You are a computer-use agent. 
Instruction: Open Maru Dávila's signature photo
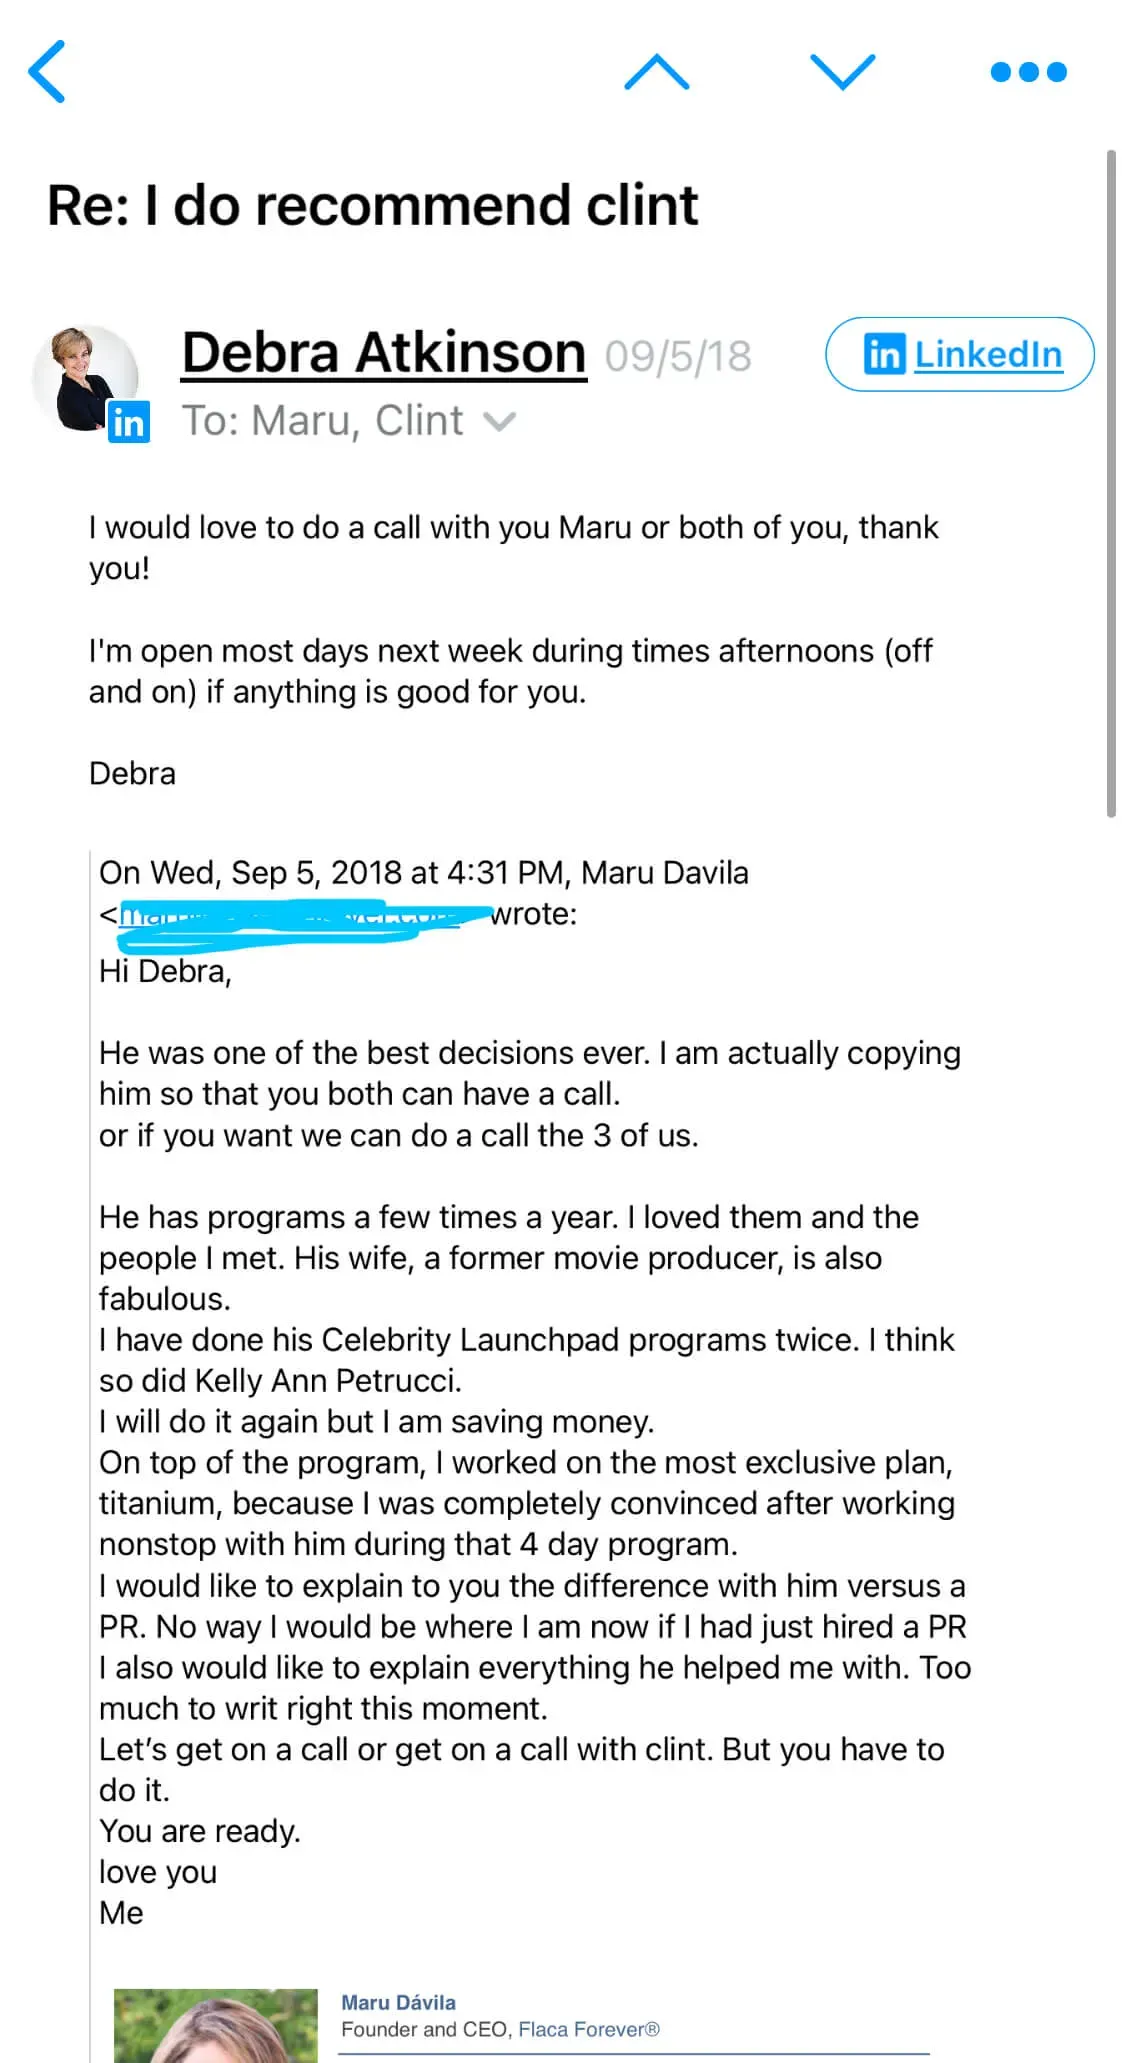click(x=215, y=2025)
